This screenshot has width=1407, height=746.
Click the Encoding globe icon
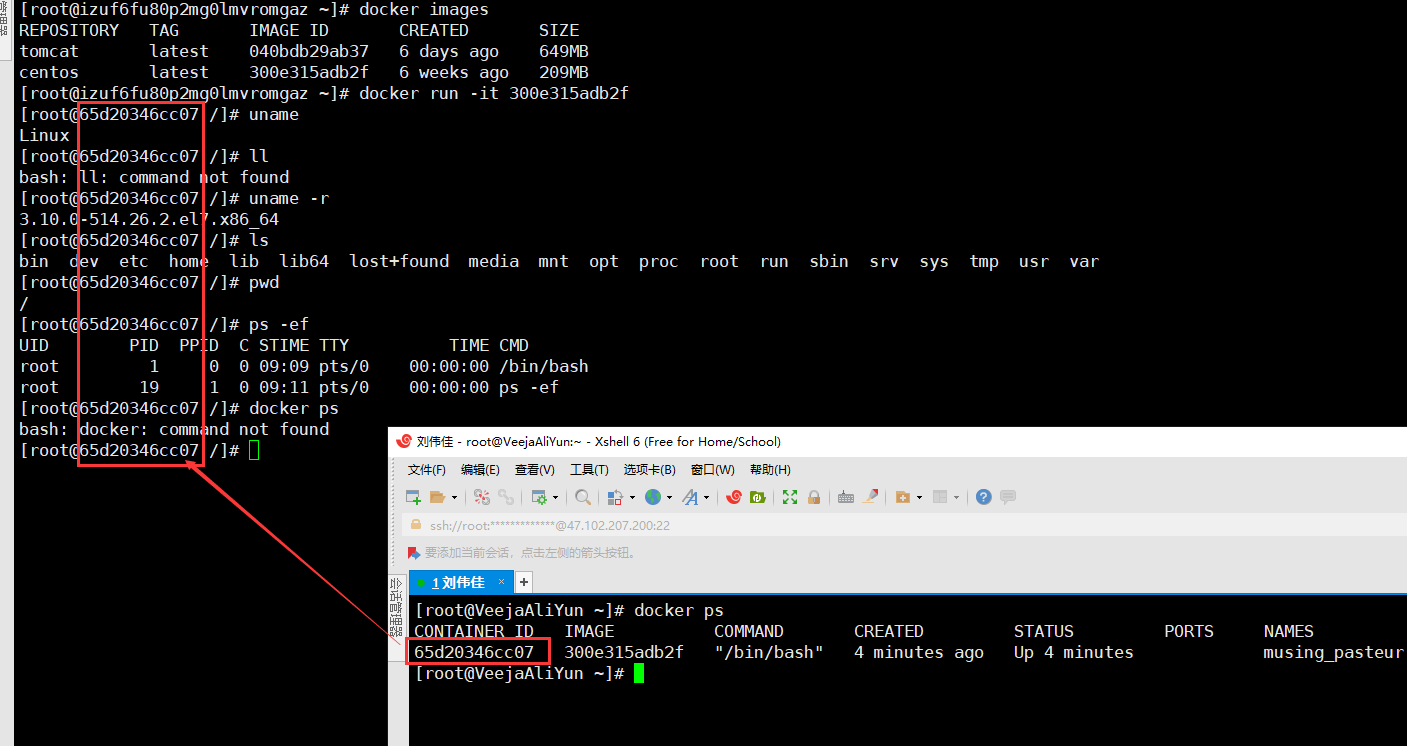coord(653,497)
